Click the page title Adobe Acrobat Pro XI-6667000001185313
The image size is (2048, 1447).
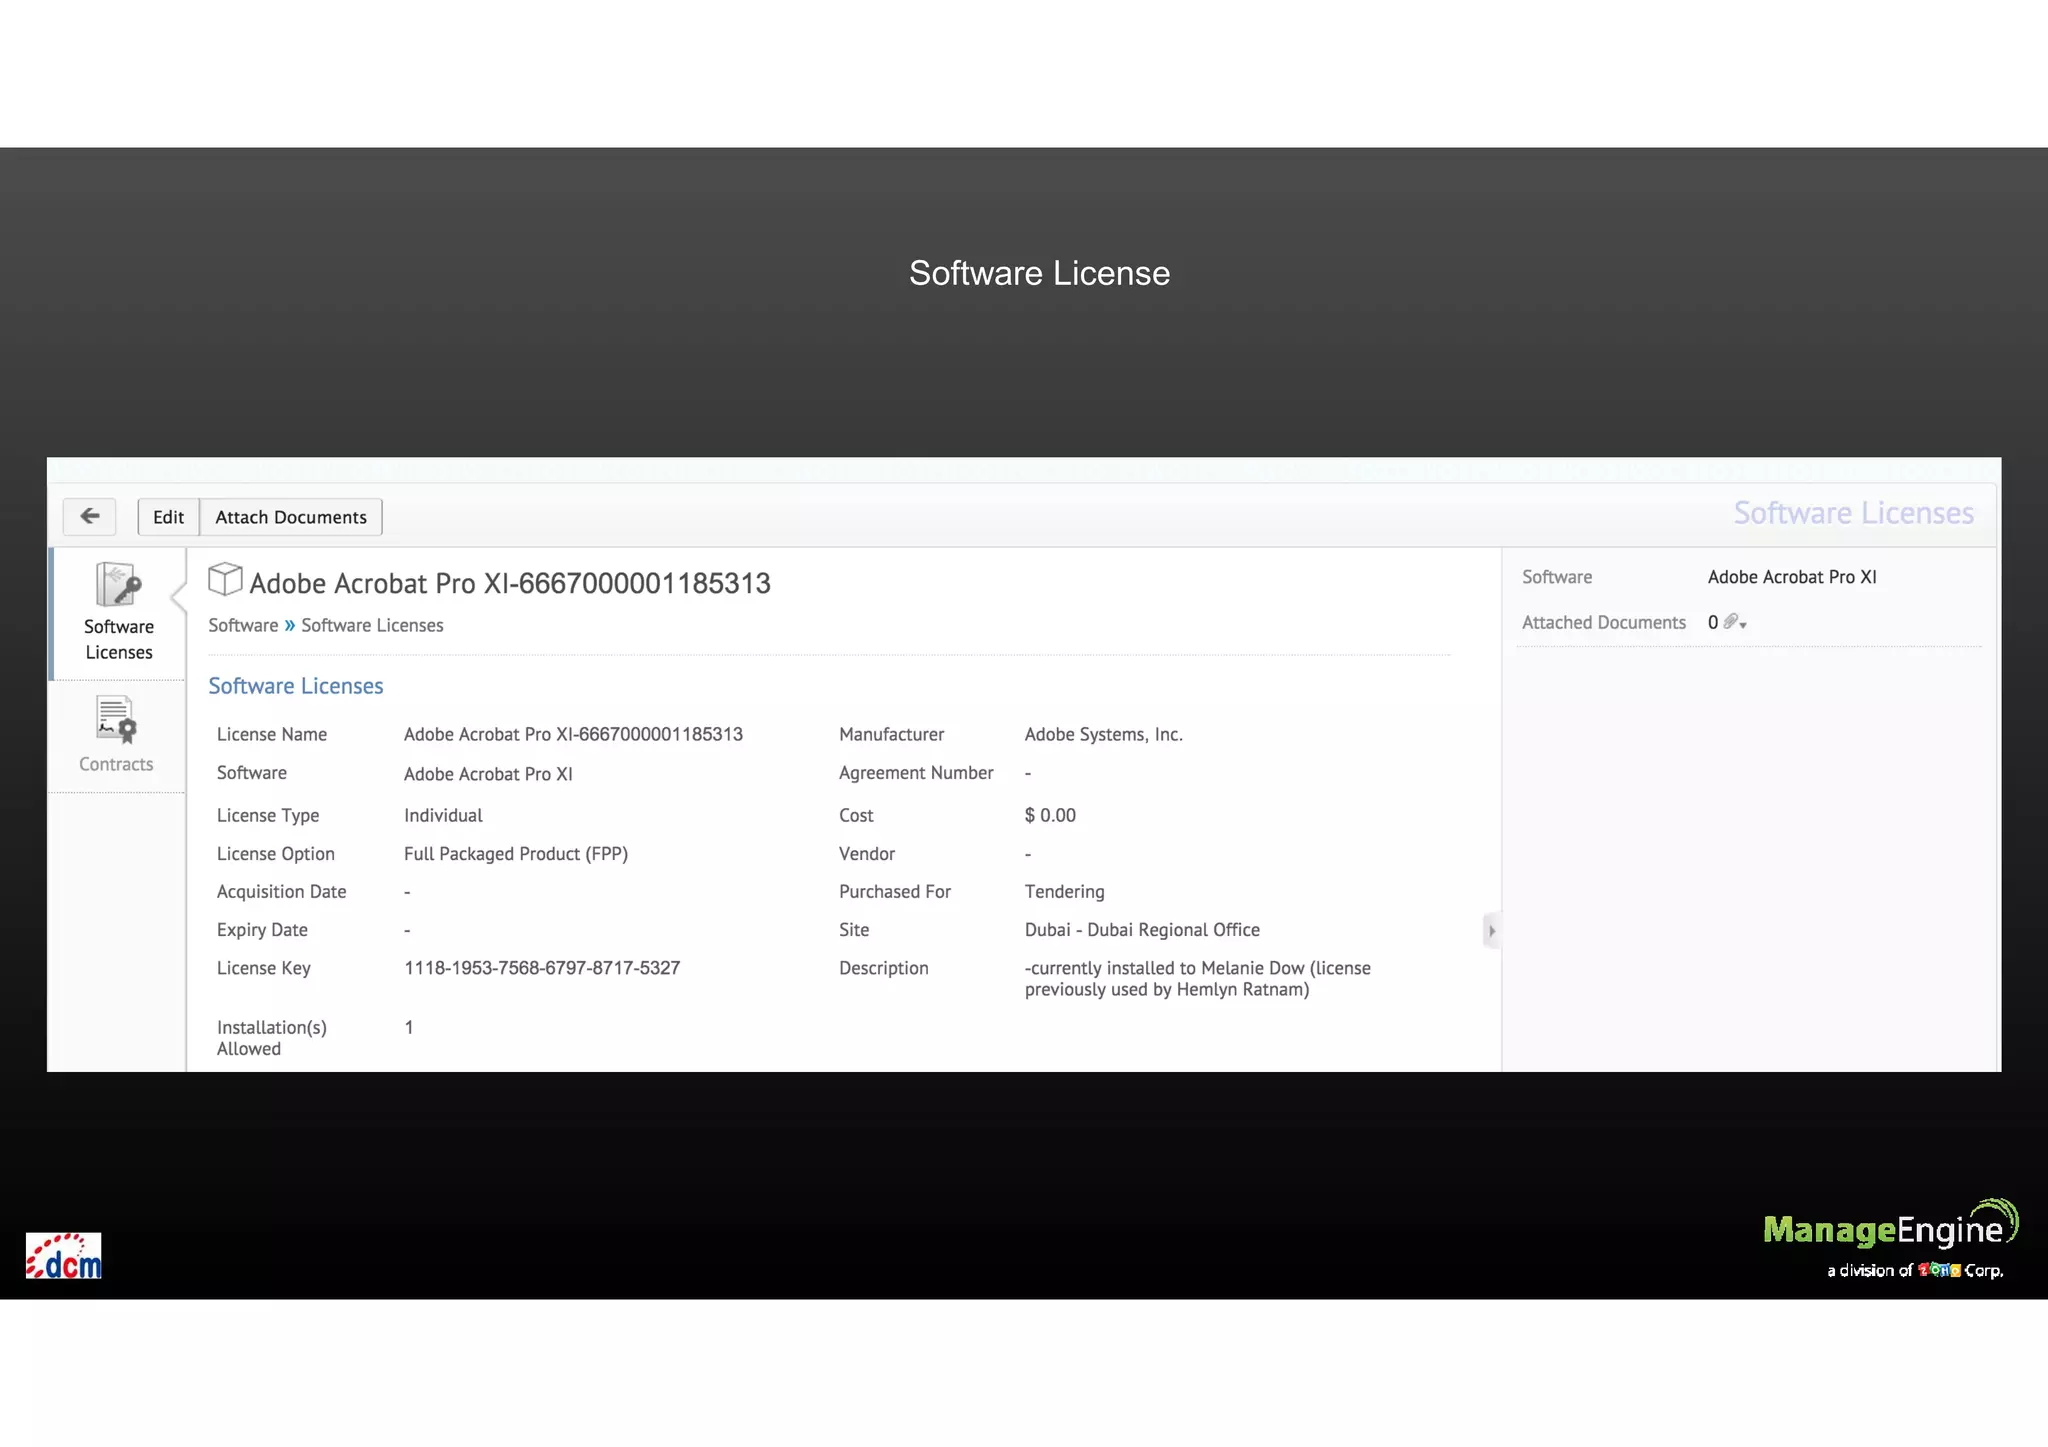pyautogui.click(x=510, y=583)
